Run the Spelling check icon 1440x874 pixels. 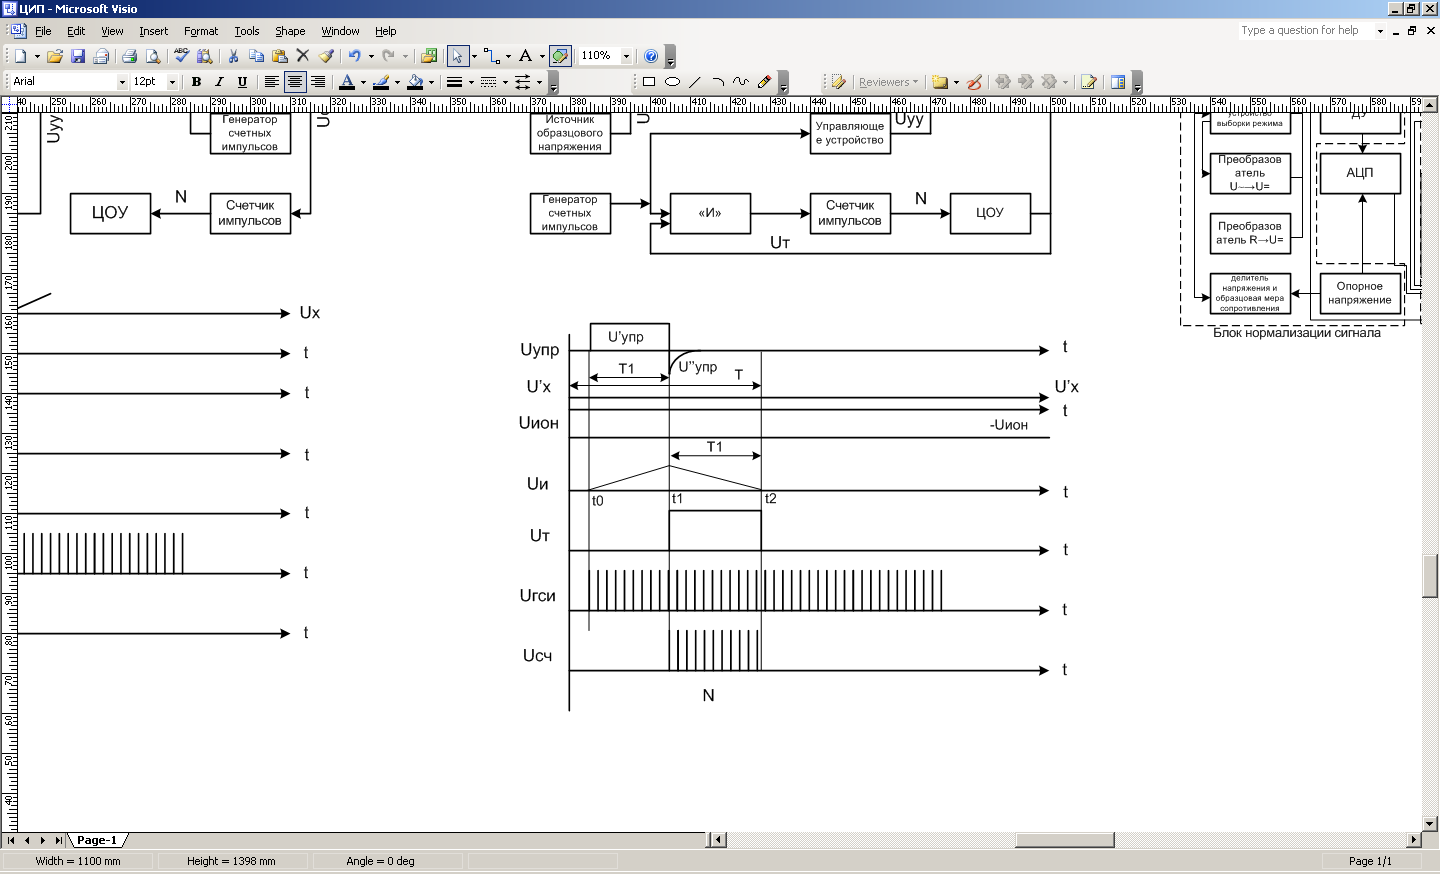pyautogui.click(x=181, y=56)
